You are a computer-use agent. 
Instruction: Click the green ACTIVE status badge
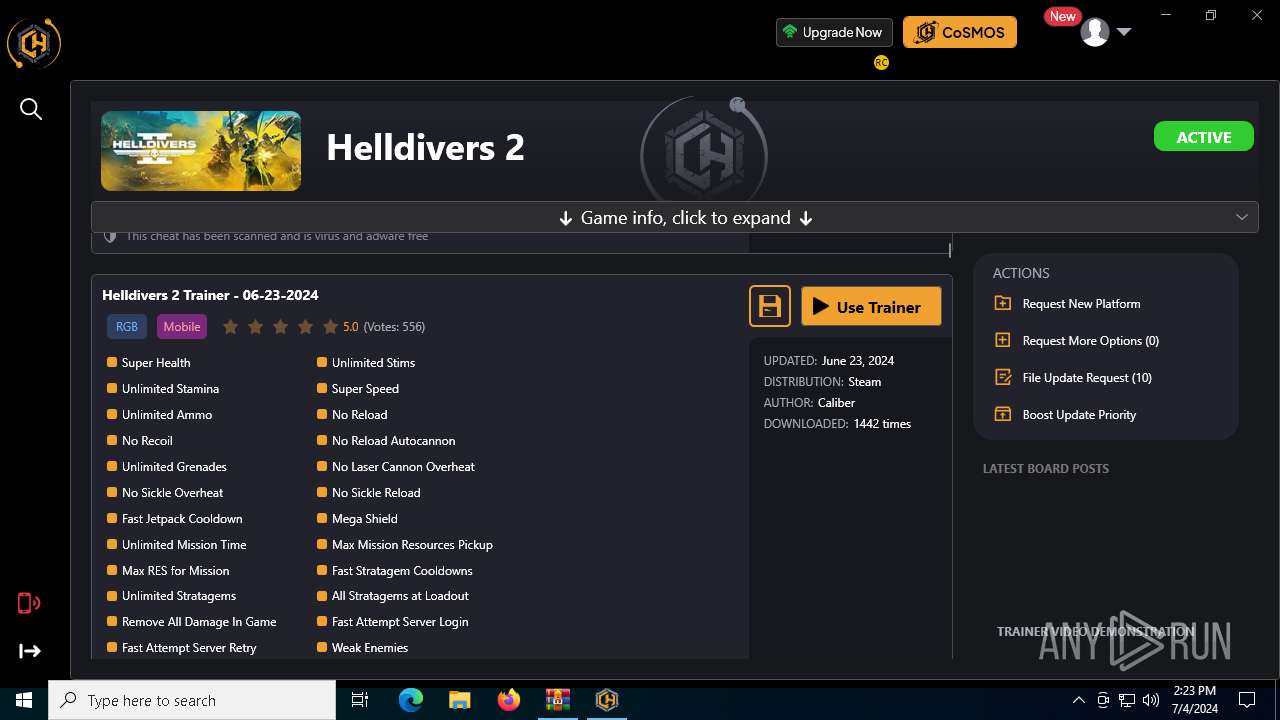pyautogui.click(x=1204, y=137)
